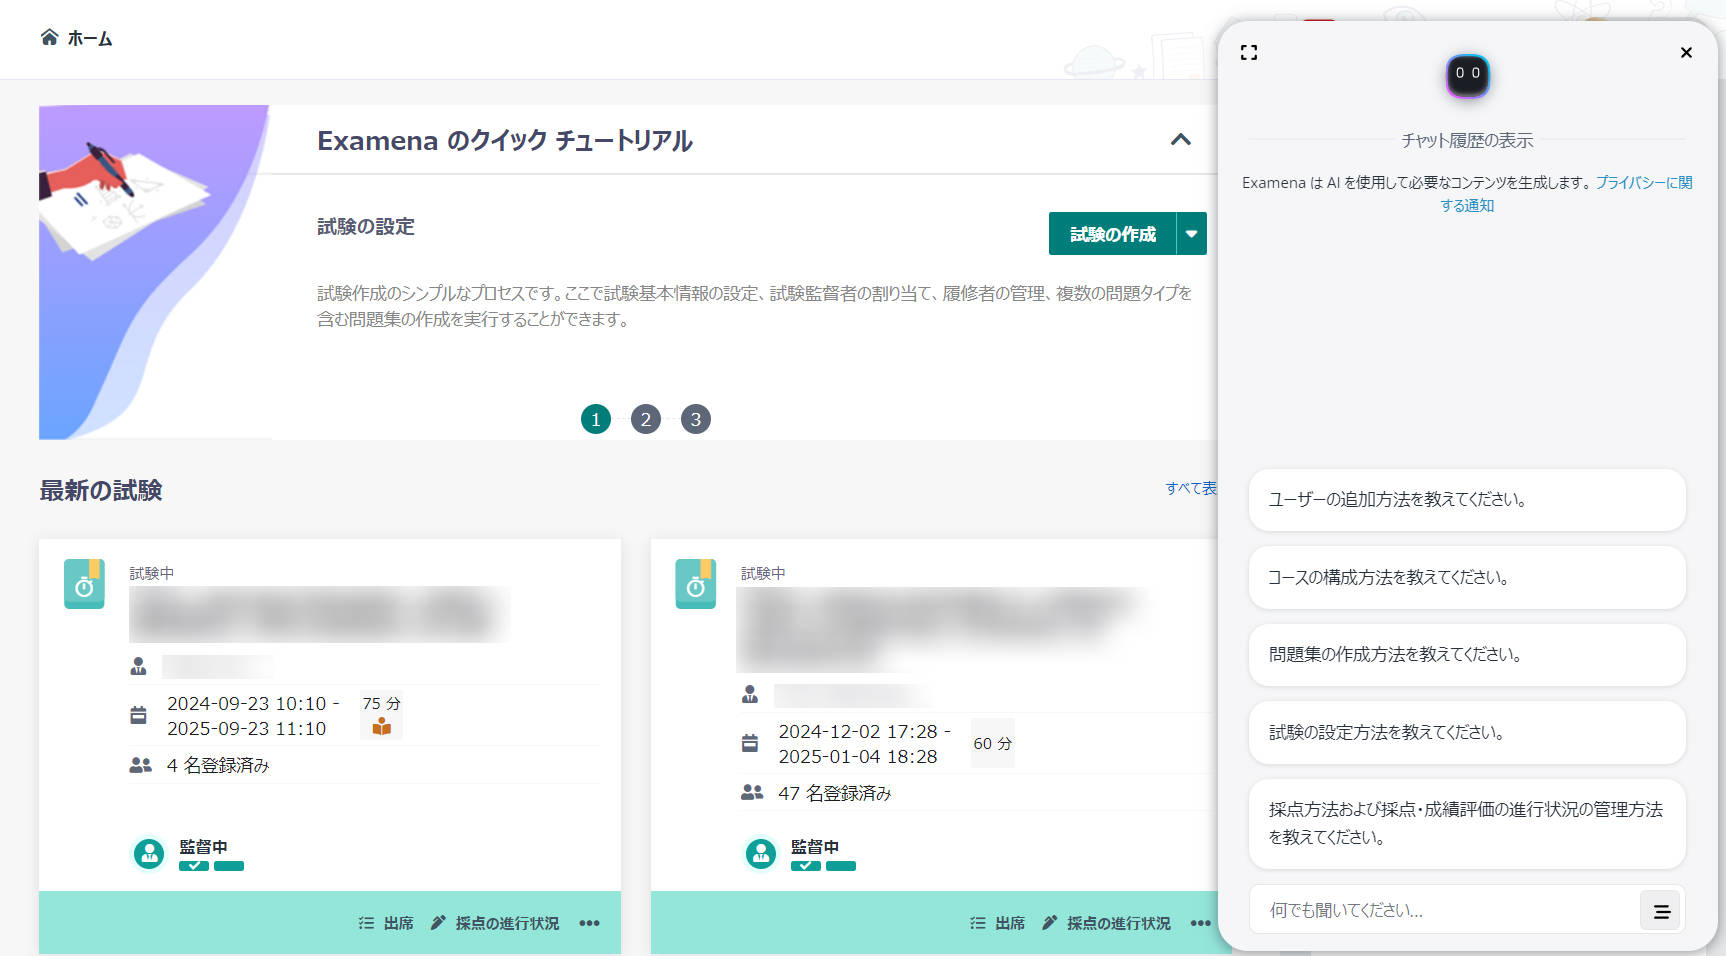This screenshot has height=956, width=1726.
Task: Click the proctor person icon on first card
Action: (138, 666)
